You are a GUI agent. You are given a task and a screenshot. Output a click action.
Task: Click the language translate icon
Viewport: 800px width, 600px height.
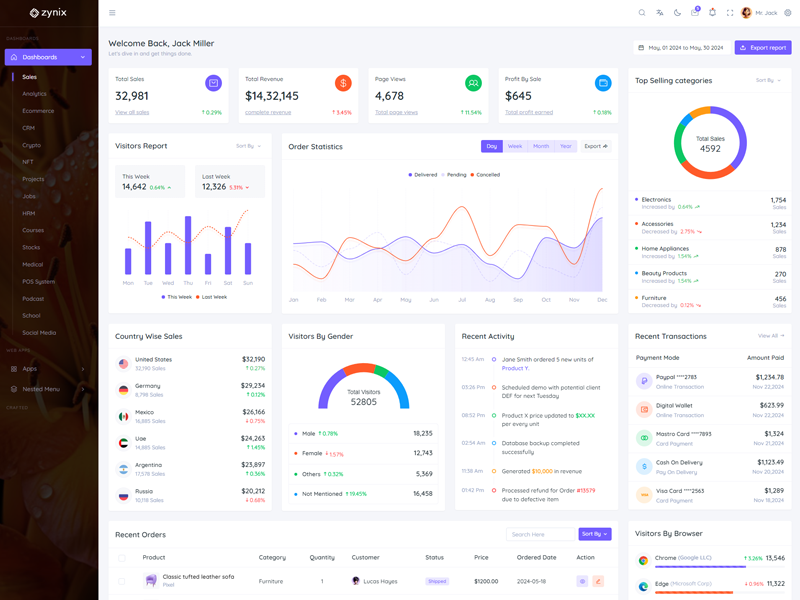(x=660, y=13)
